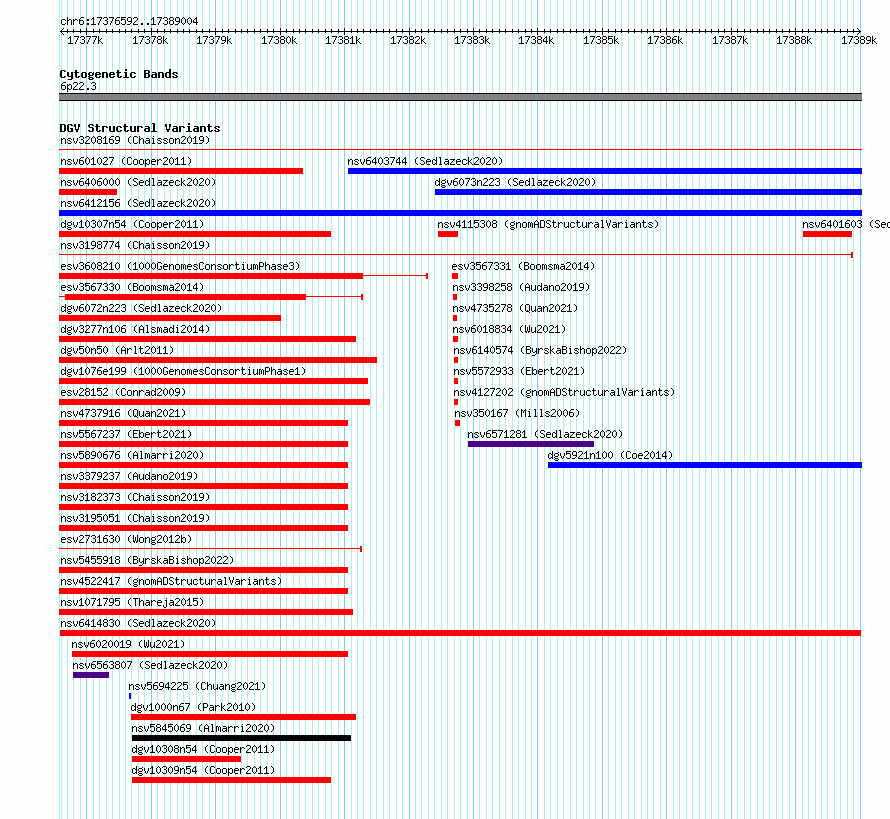The height and width of the screenshot is (819, 890).
Task: Click nsv4115308 (gnomADStructuralVariants) label
Action: (x=548, y=224)
